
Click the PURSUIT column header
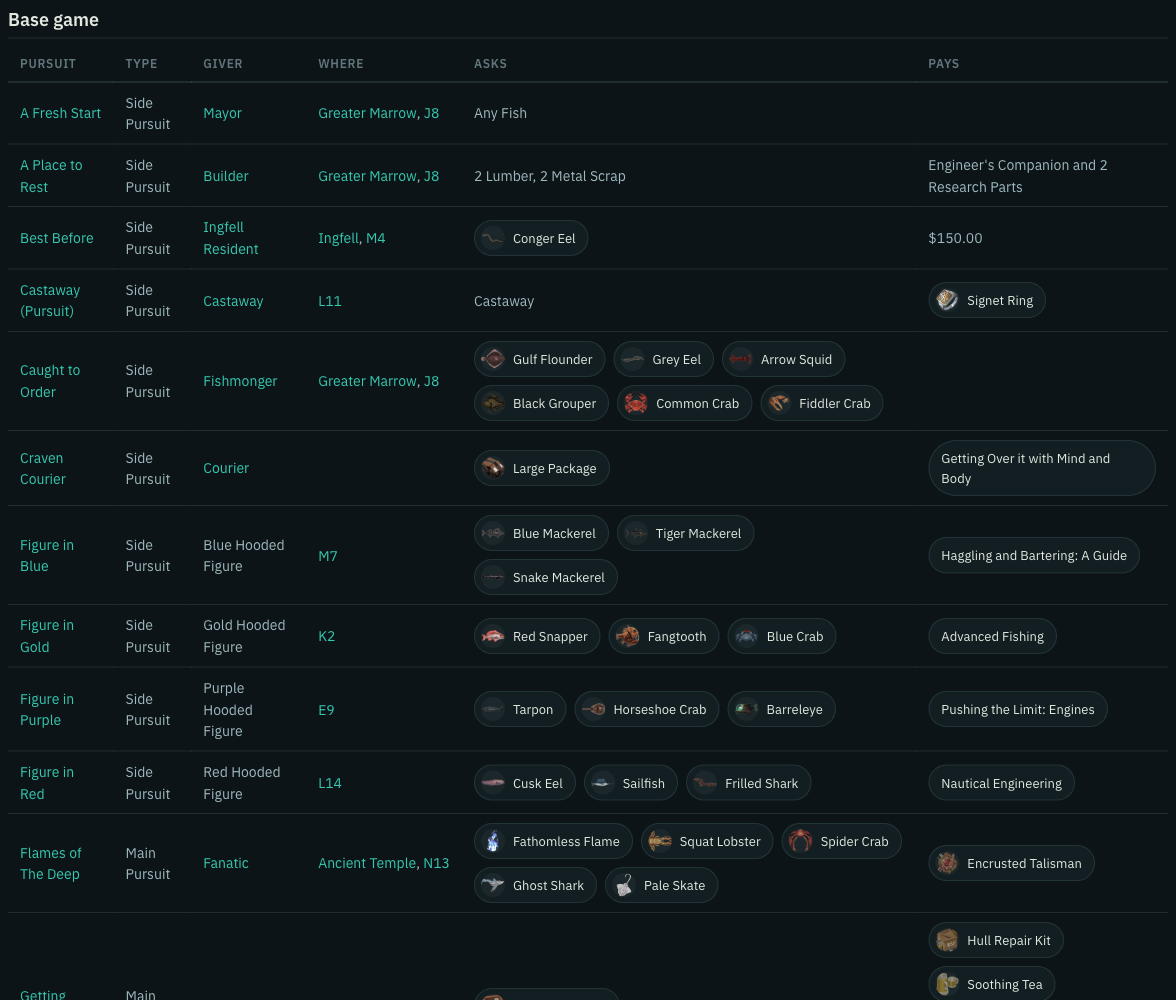[48, 64]
